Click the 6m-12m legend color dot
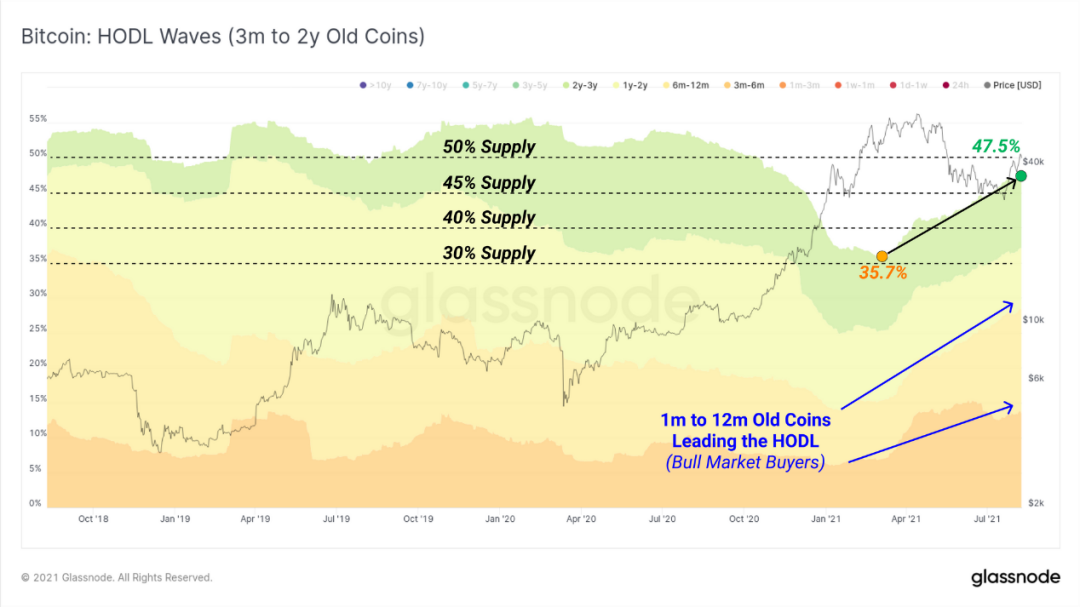 (666, 85)
